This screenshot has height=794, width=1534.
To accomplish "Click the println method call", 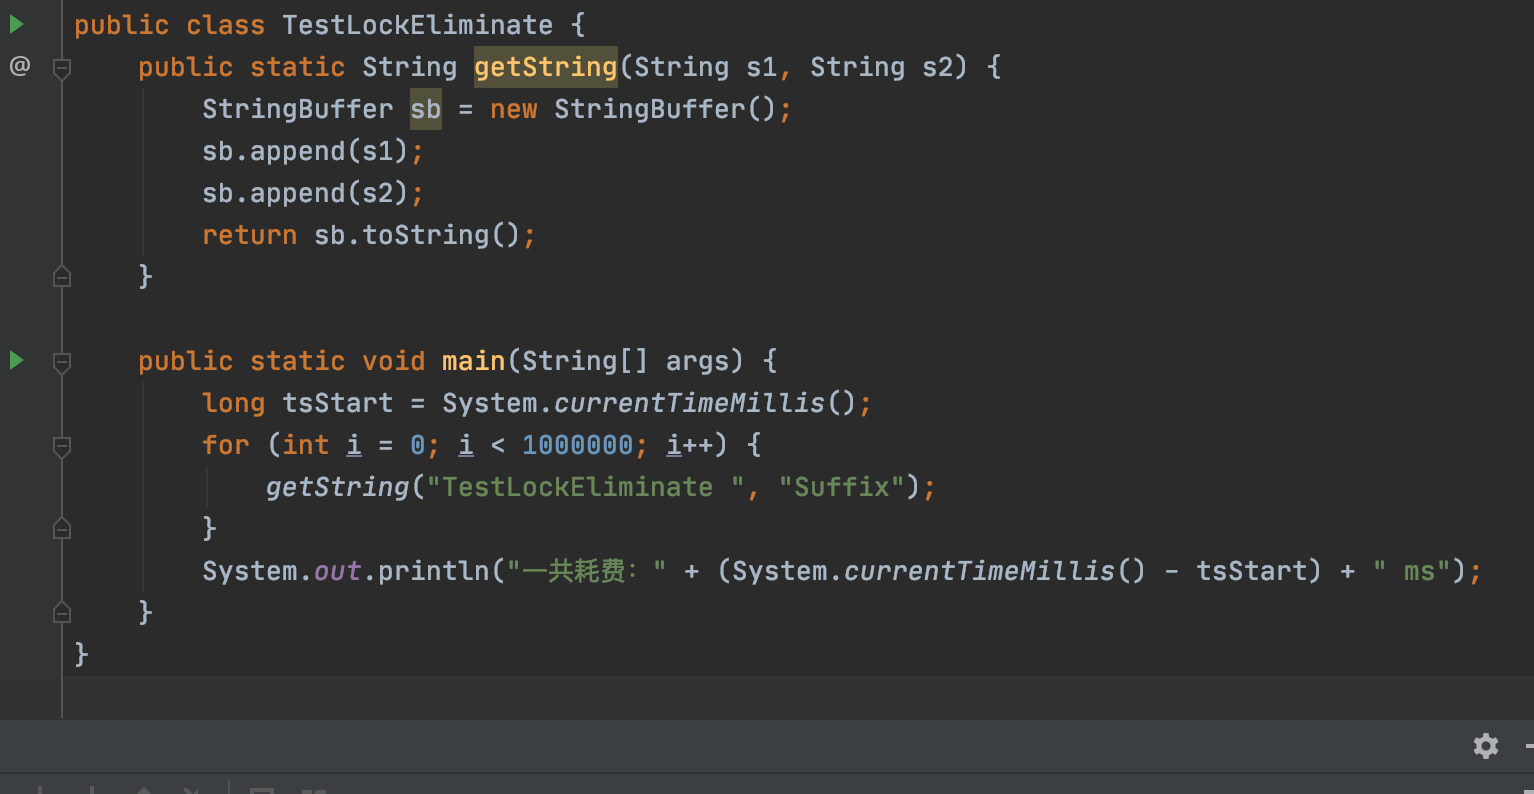I will pyautogui.click(x=434, y=571).
